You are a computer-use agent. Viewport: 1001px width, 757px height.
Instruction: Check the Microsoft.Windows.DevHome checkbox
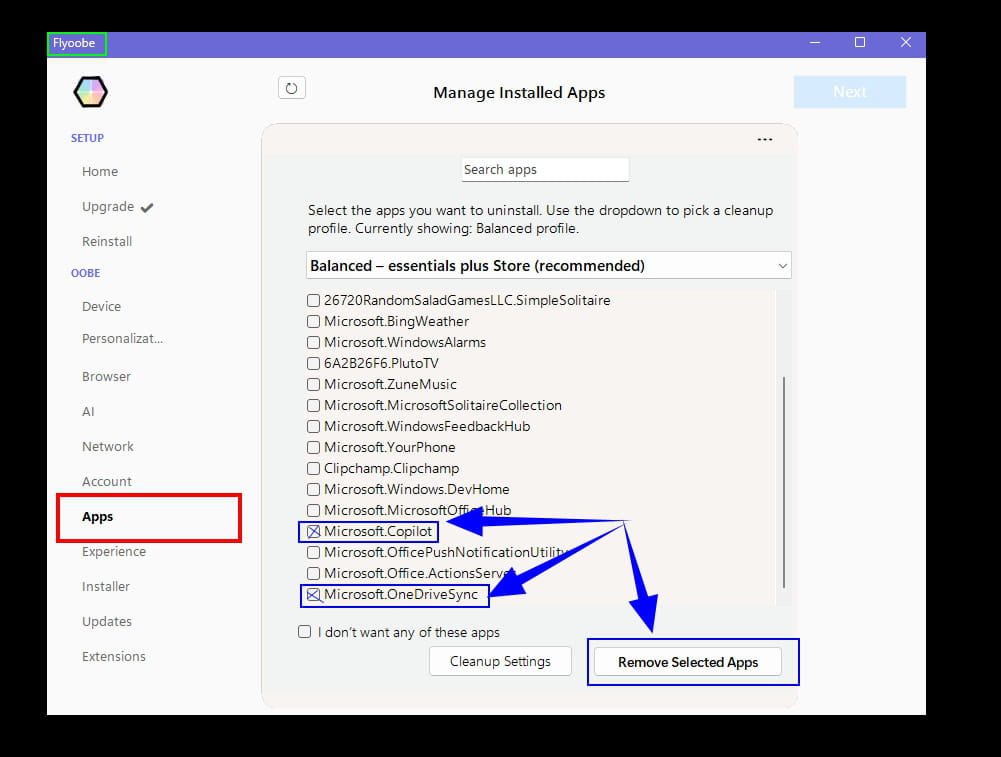[313, 490]
